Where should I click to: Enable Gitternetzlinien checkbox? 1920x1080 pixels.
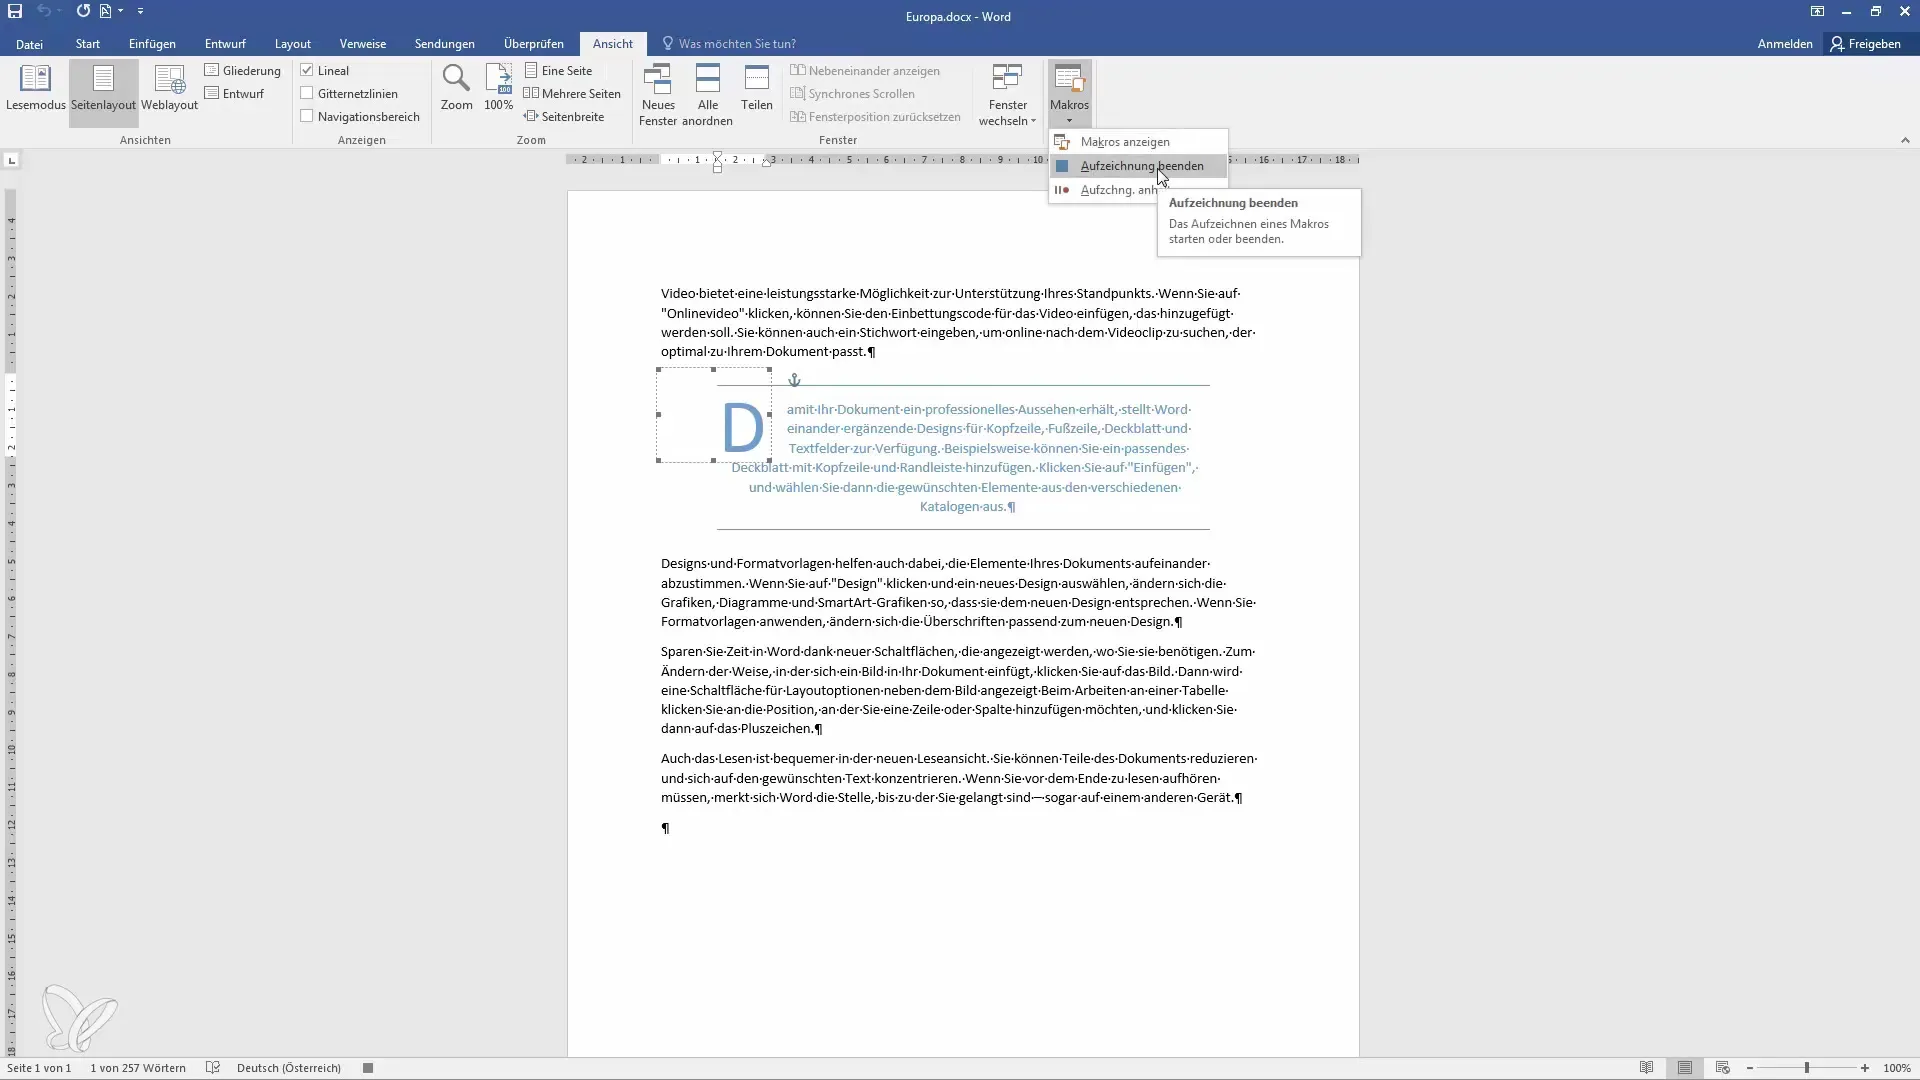pyautogui.click(x=307, y=94)
